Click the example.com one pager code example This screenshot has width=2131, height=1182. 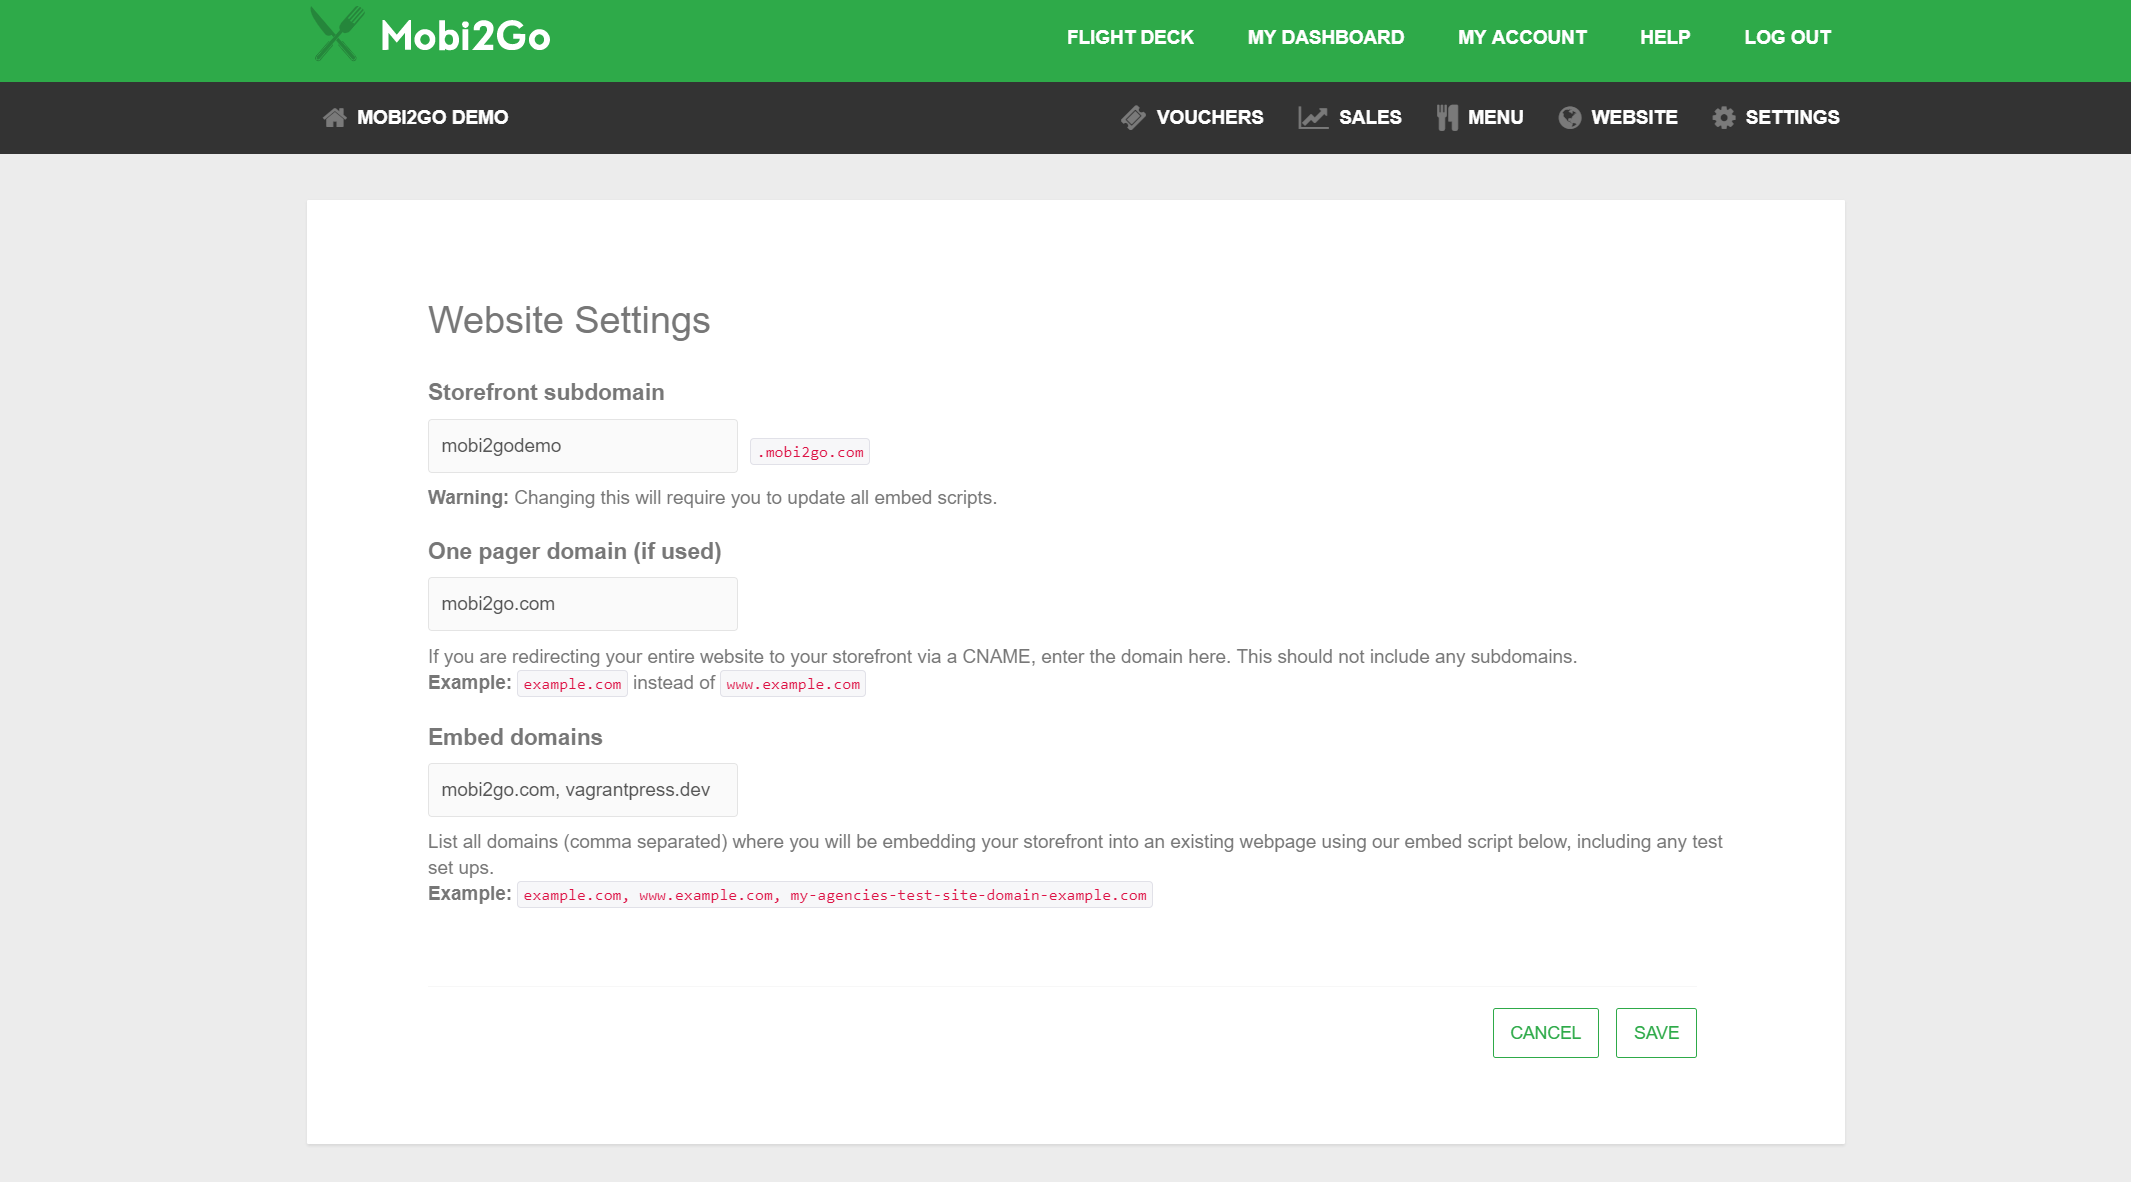click(x=572, y=684)
